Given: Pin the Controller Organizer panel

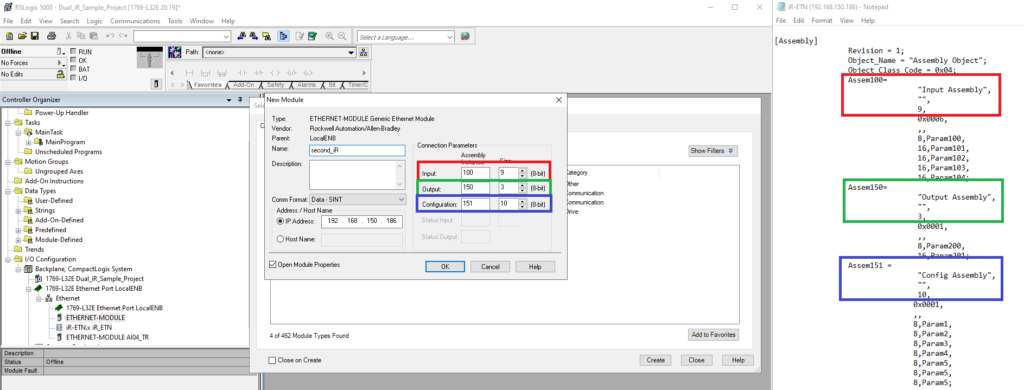Looking at the screenshot, I should (x=240, y=99).
